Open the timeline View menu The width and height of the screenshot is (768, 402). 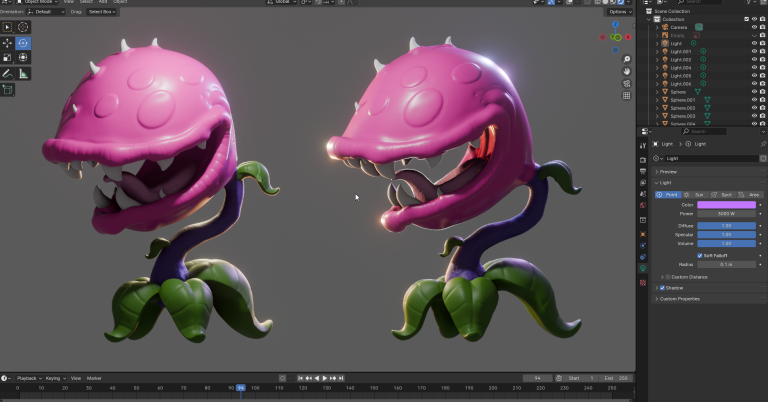tap(76, 378)
